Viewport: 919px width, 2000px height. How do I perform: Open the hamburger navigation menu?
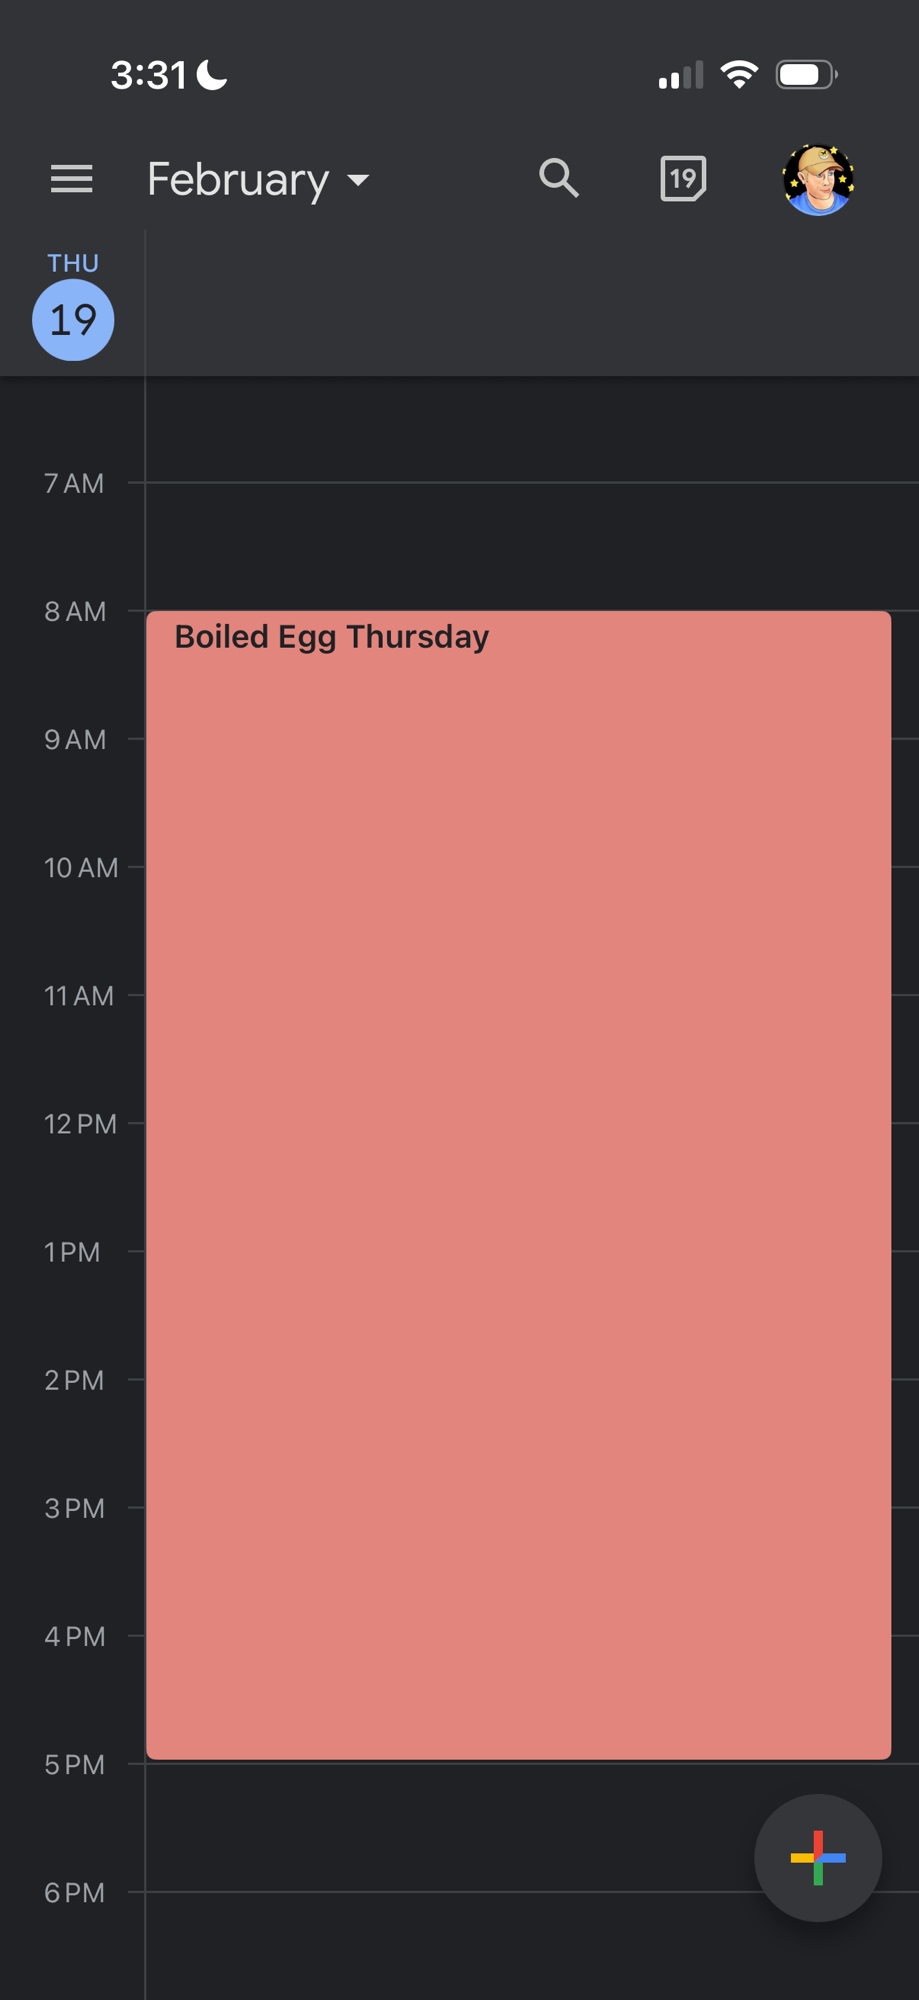coord(71,180)
